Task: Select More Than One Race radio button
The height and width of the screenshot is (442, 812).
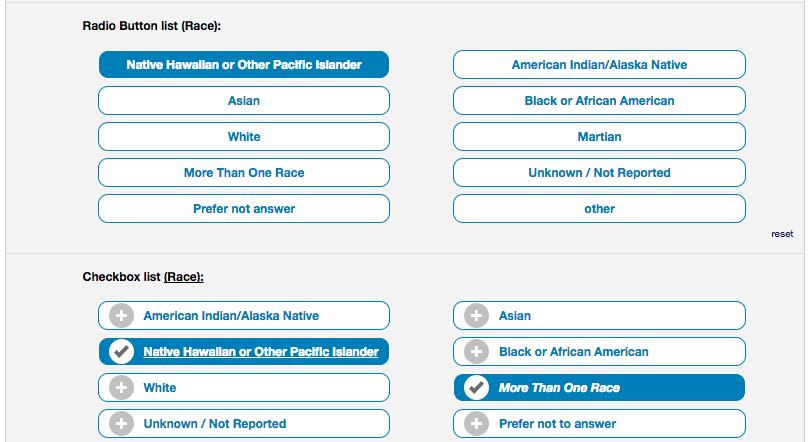Action: point(244,172)
